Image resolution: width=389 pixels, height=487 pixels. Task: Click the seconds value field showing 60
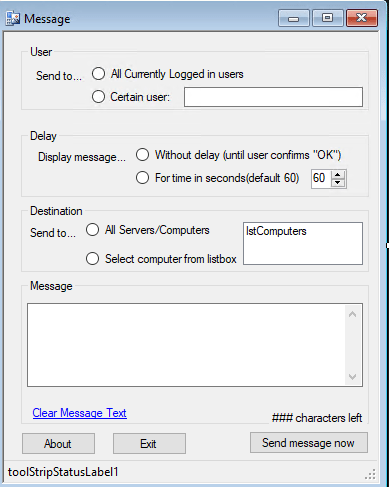pos(321,178)
